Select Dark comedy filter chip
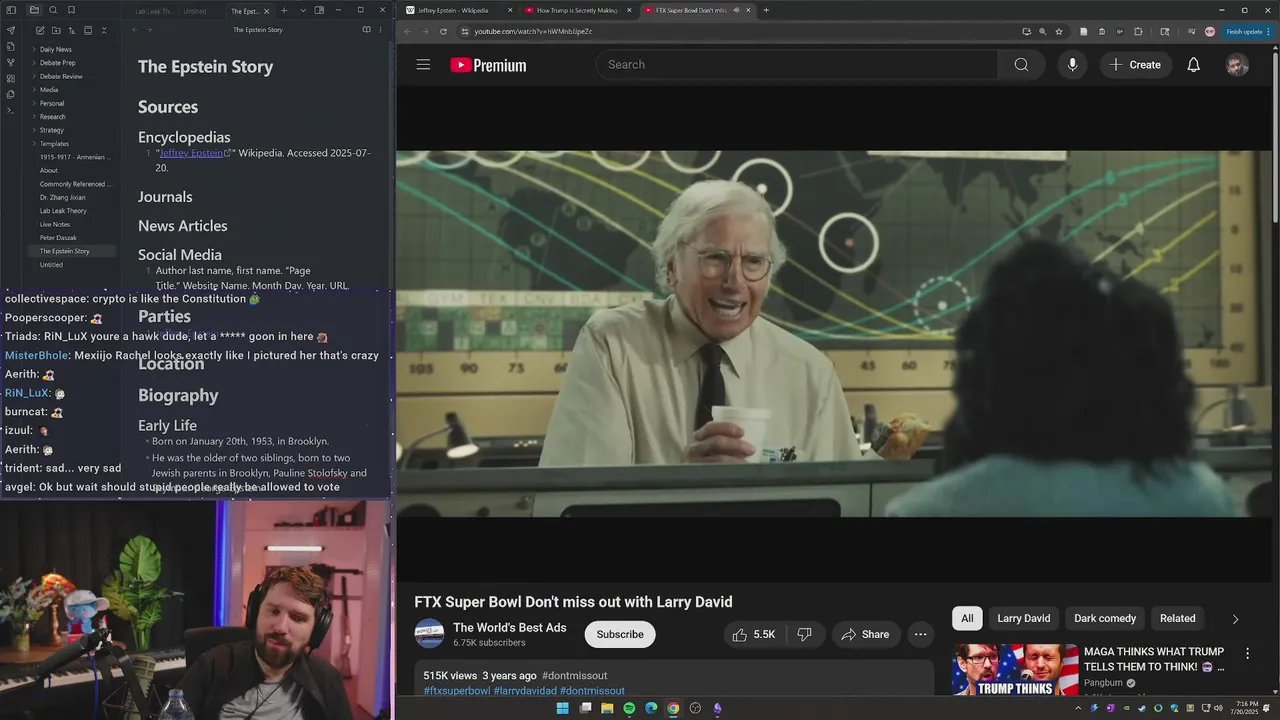1280x720 pixels. 1105,619
